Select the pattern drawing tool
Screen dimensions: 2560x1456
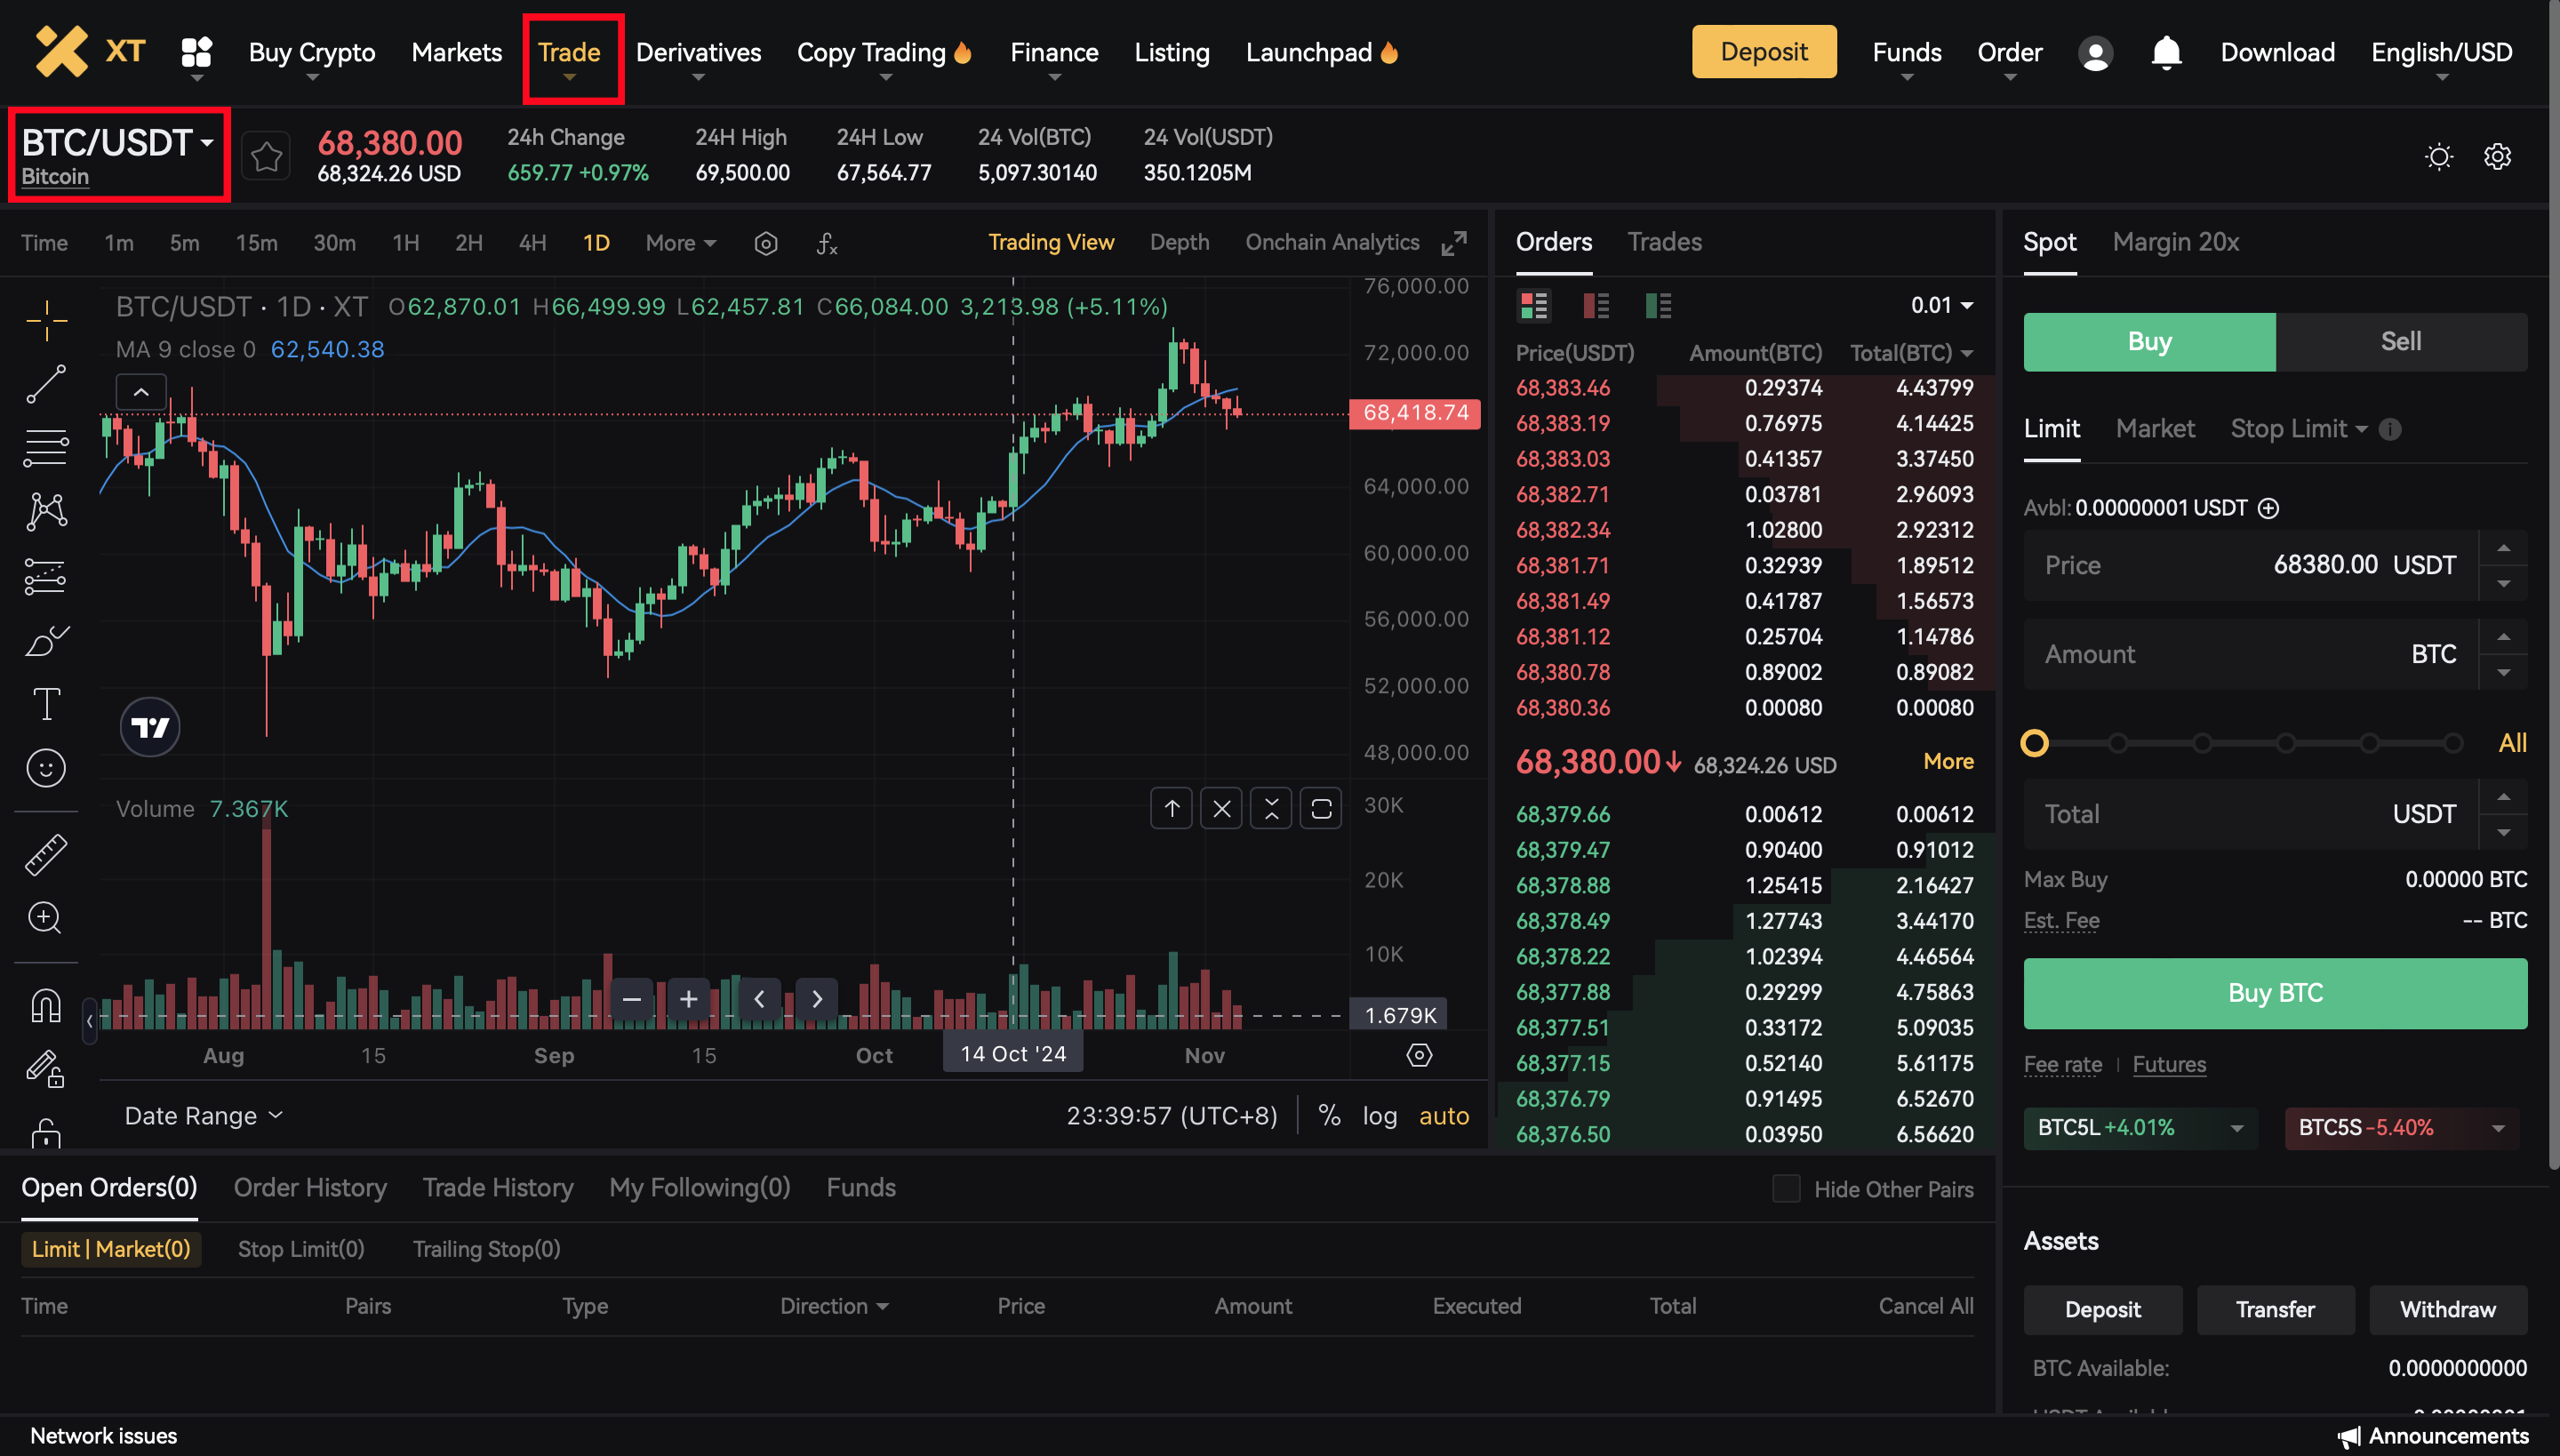tap(46, 511)
